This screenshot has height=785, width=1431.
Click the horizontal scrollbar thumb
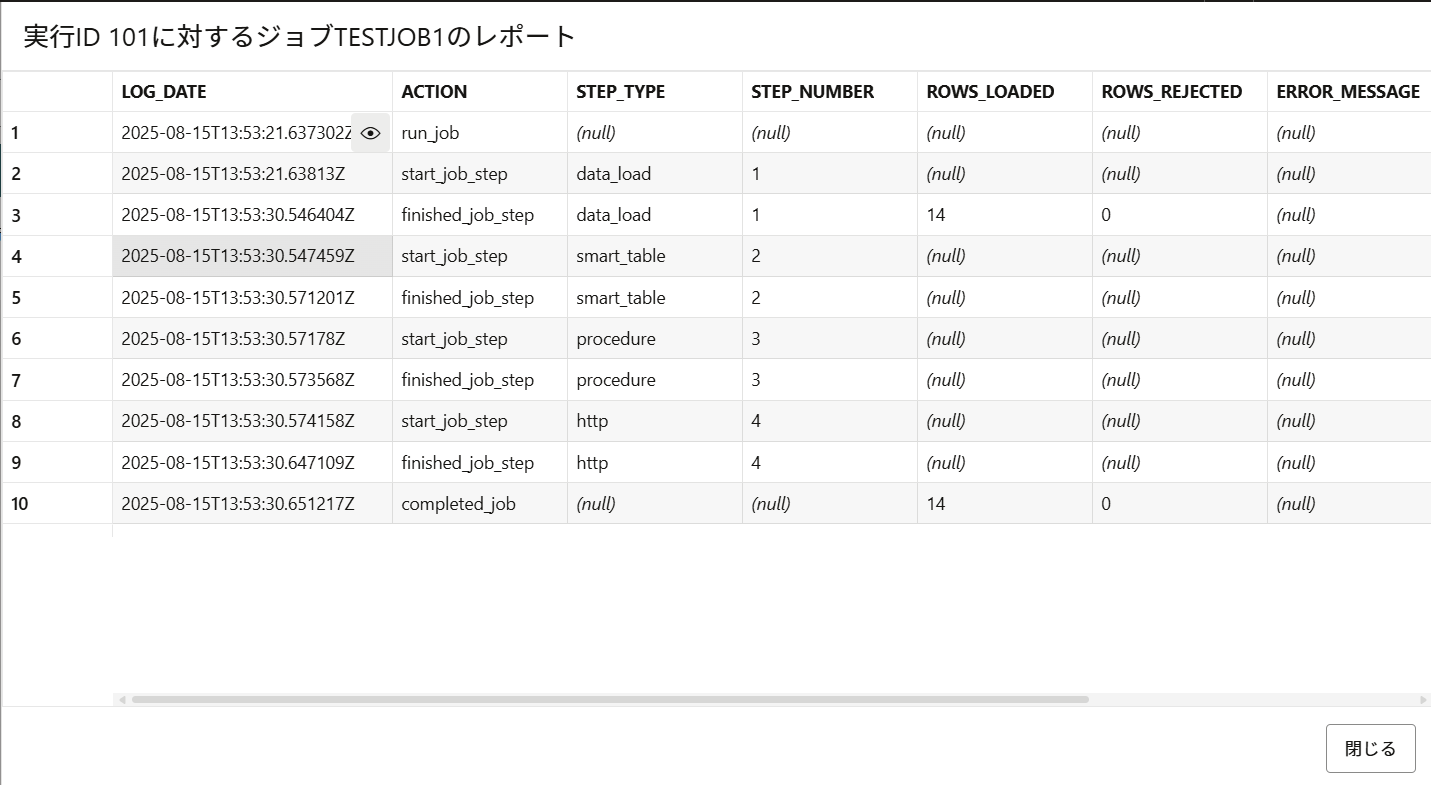coord(610,700)
